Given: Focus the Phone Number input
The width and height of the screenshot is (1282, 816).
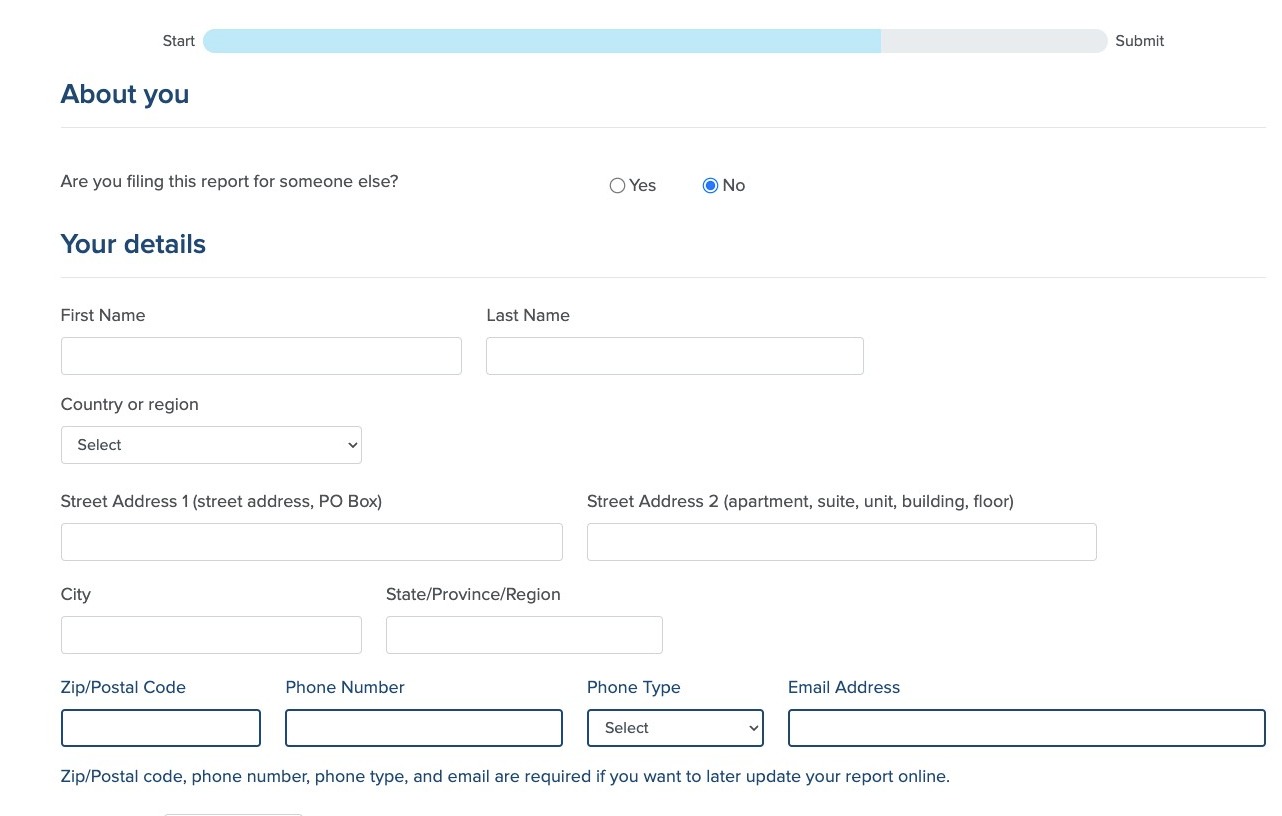Looking at the screenshot, I should (x=424, y=728).
